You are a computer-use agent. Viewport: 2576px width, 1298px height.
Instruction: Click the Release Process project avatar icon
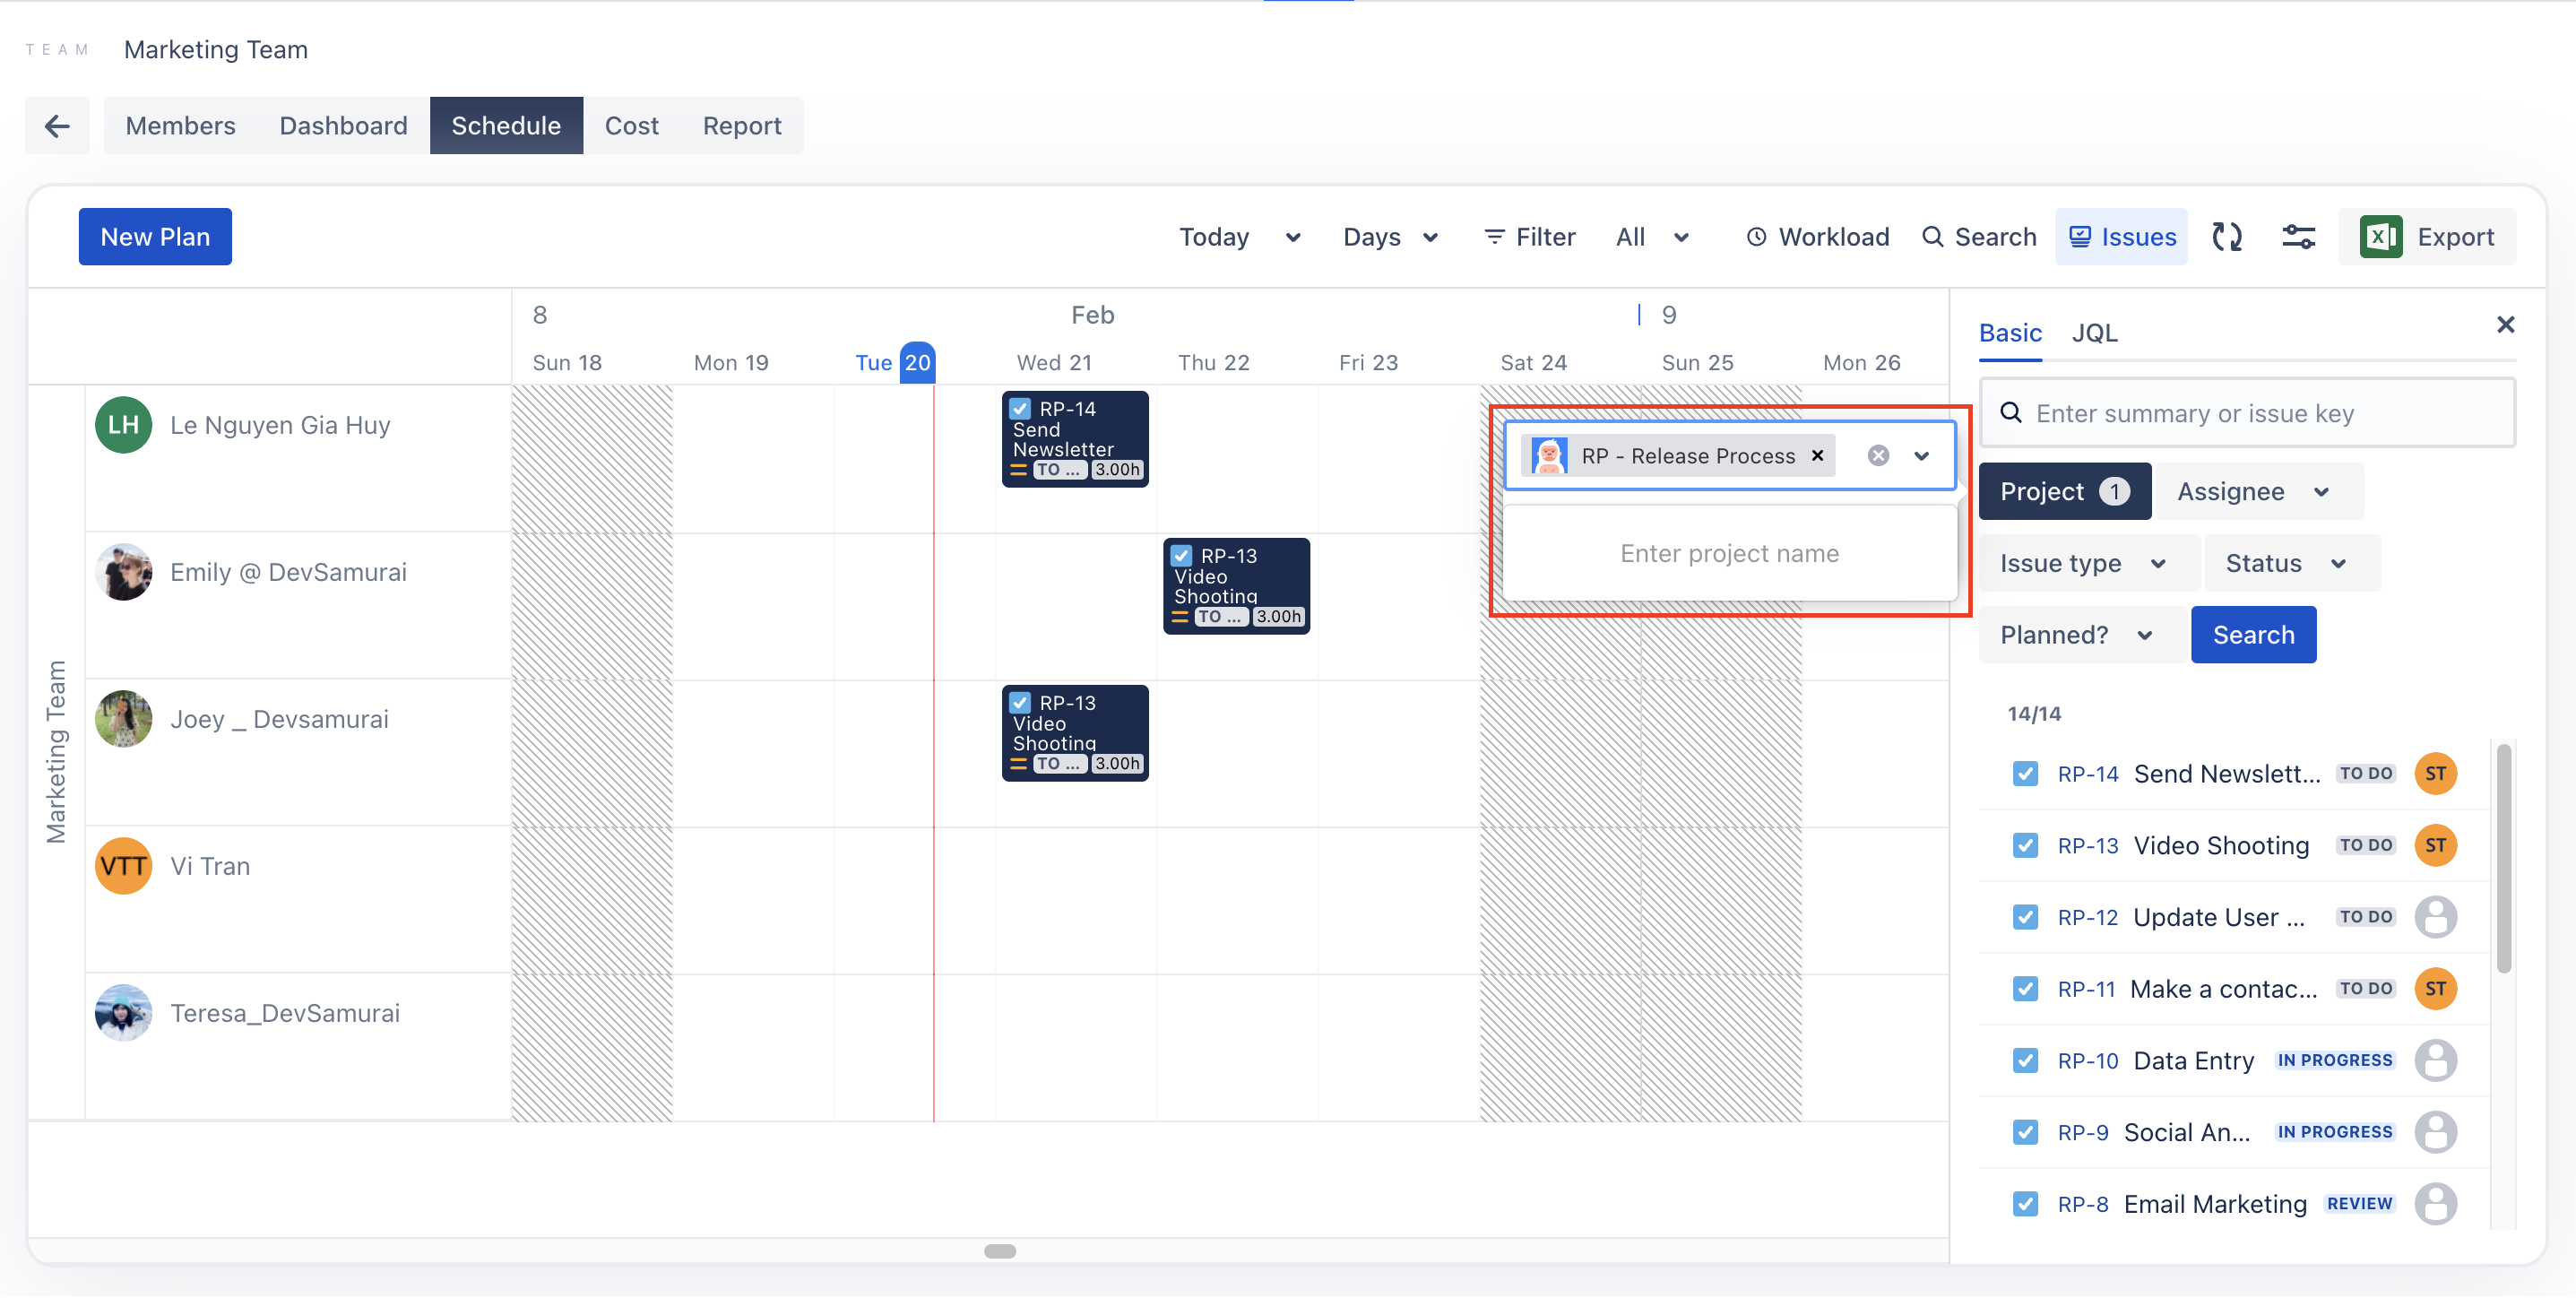[1549, 456]
